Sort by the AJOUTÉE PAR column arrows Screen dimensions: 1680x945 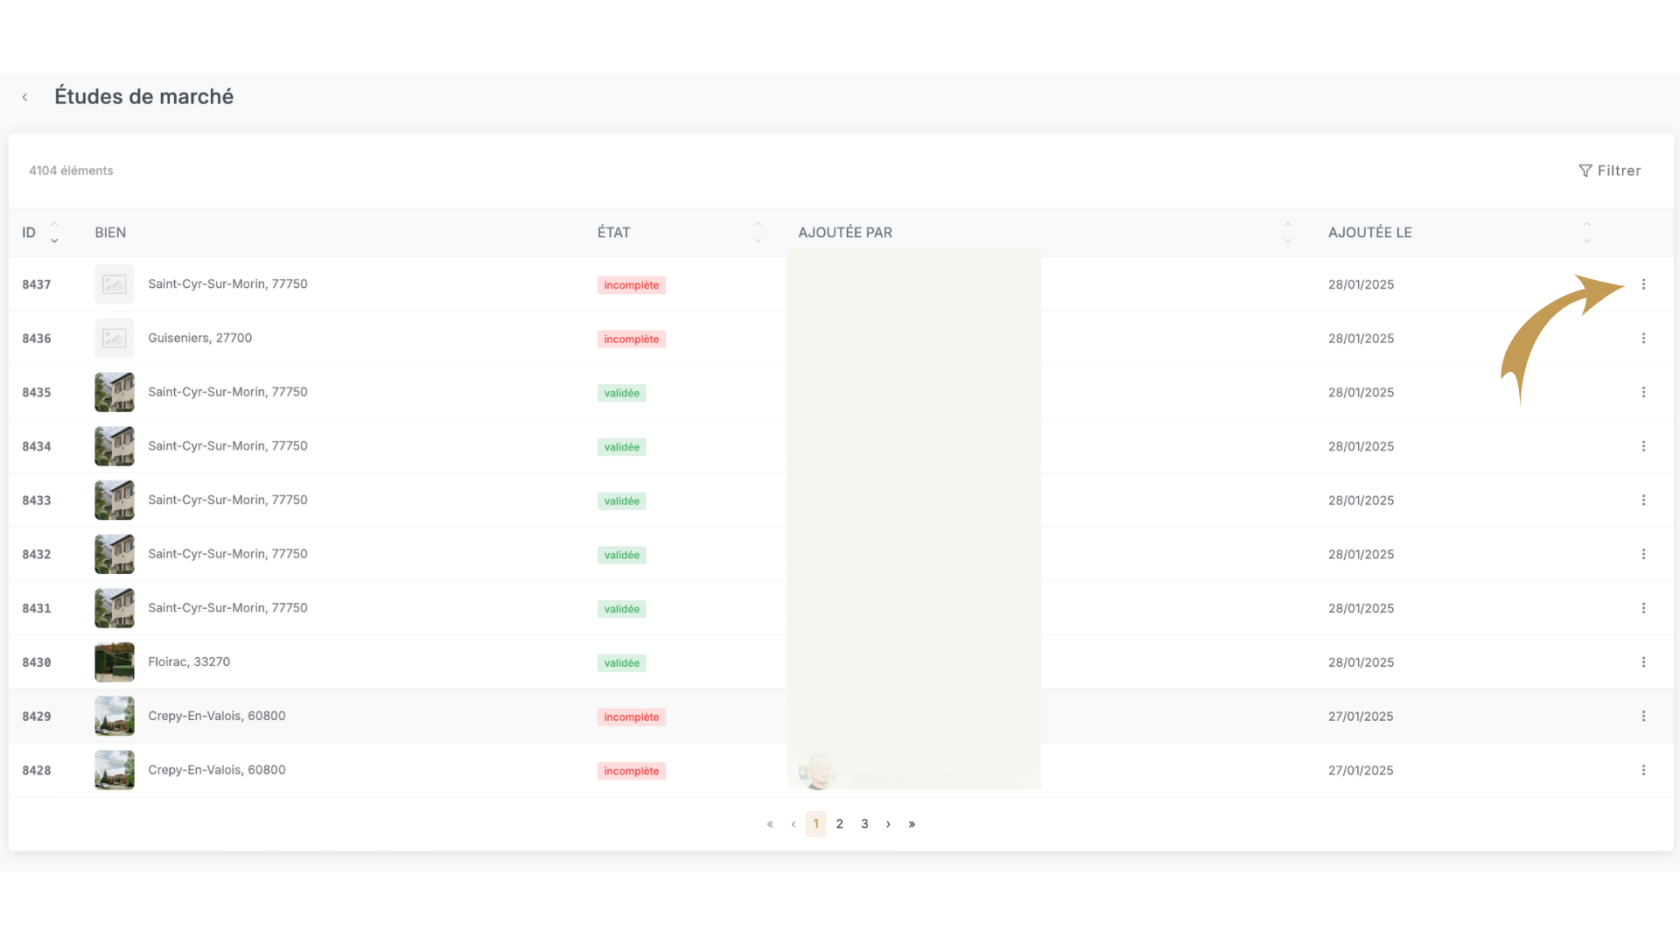pos(1287,233)
